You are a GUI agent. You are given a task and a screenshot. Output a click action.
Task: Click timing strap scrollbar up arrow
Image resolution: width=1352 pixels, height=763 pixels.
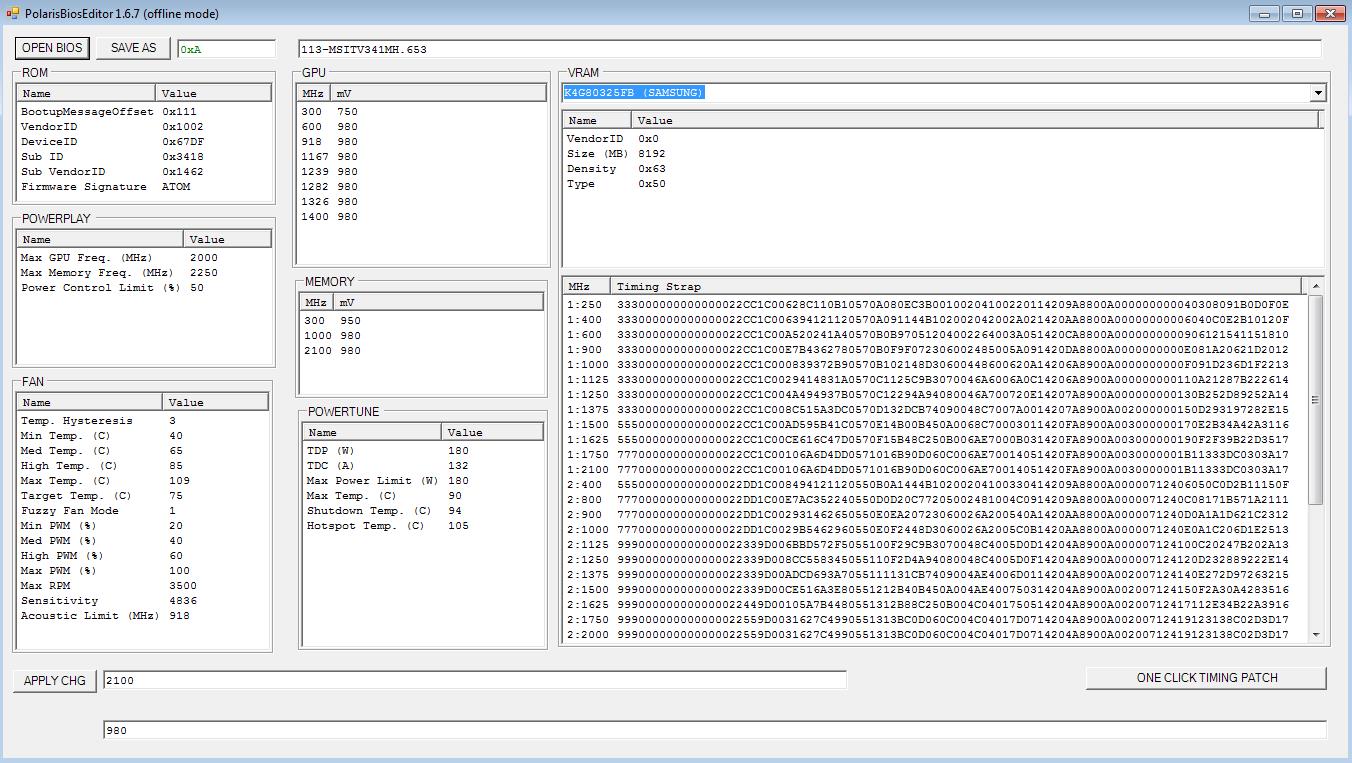pyautogui.click(x=1316, y=286)
